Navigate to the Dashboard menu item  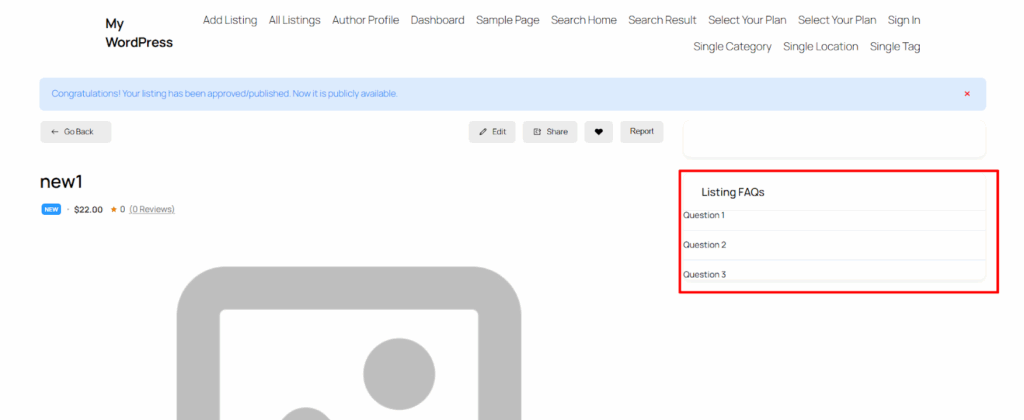(x=437, y=20)
